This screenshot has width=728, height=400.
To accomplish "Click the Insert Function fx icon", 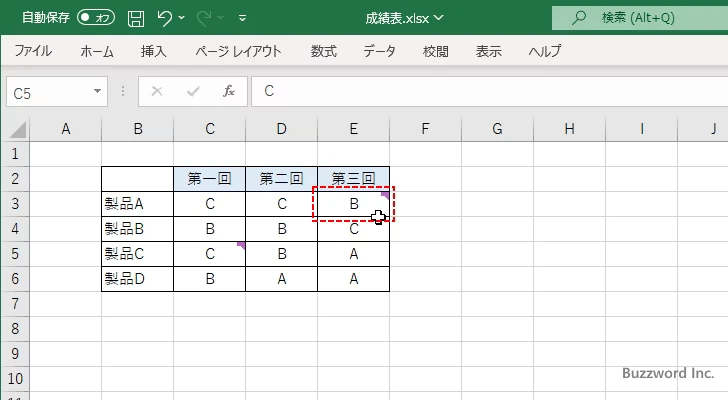I will pyautogui.click(x=228, y=91).
